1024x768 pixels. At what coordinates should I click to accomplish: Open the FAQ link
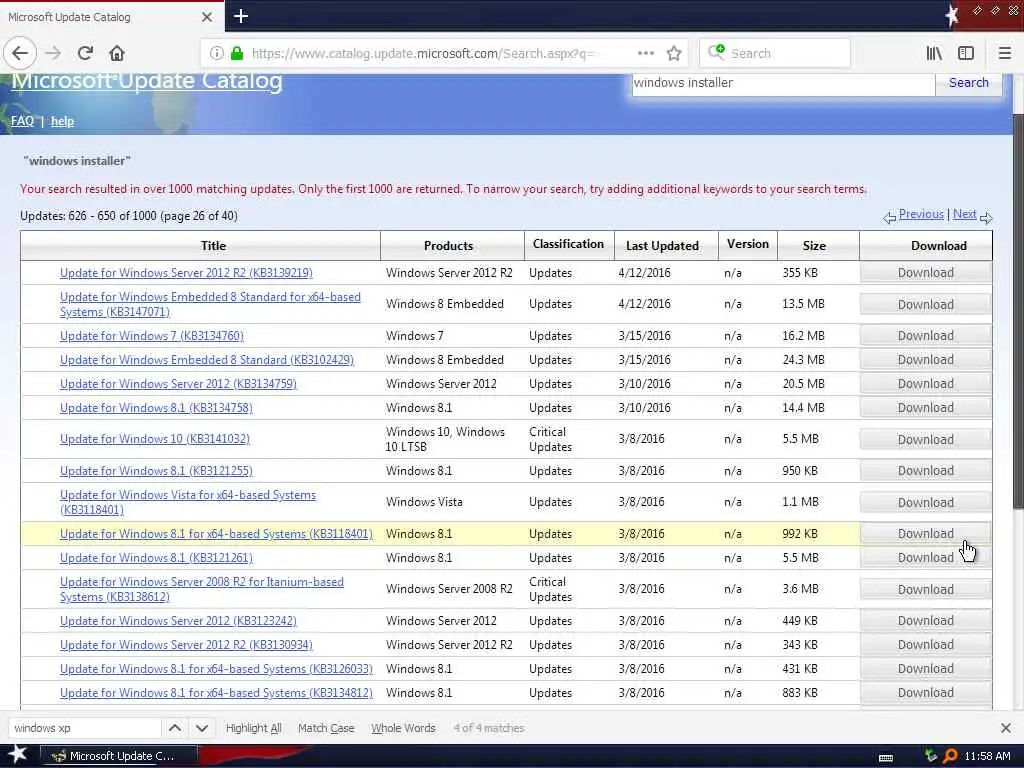22,121
